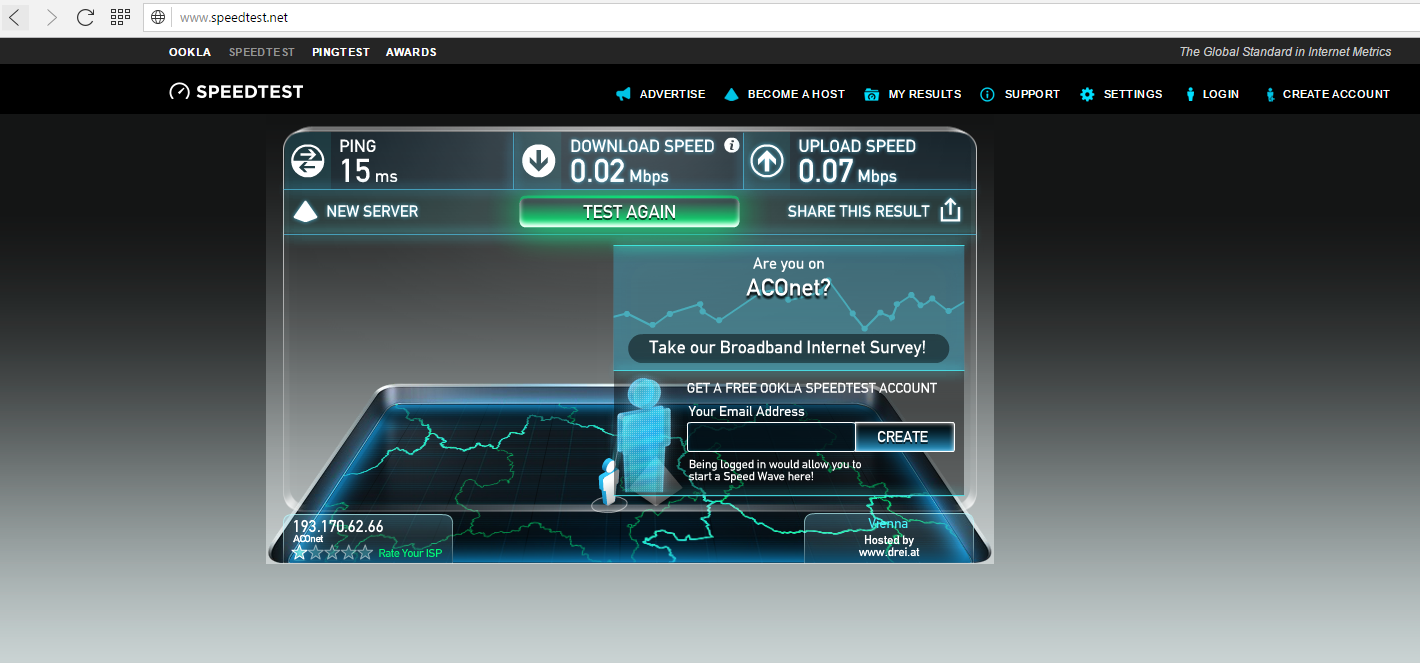Click the 0.07 Mbps upload value
Screen dimensions: 1420x663
(847, 171)
